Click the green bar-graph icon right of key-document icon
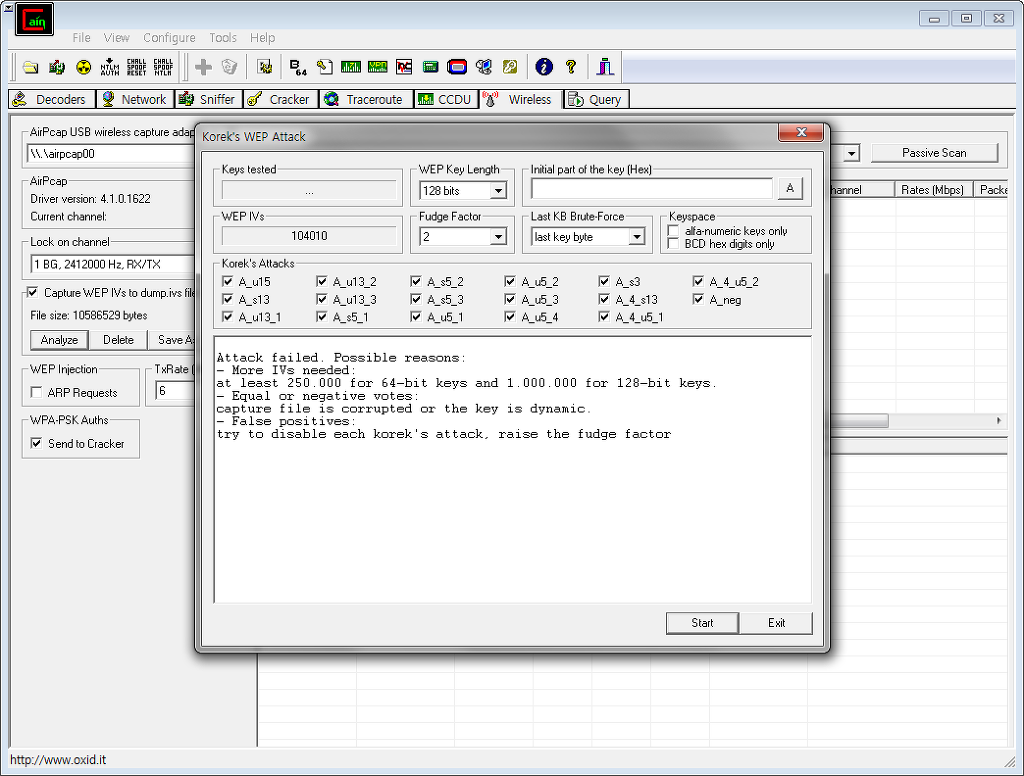This screenshot has width=1024, height=776. tap(351, 67)
